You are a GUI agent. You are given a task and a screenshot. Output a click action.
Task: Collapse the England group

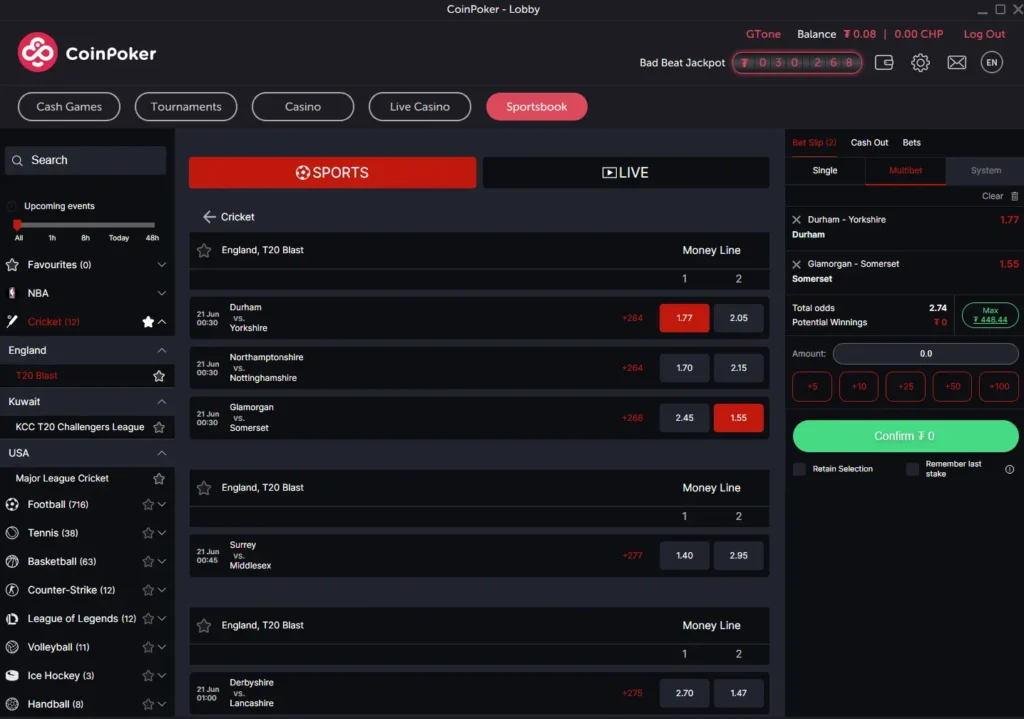point(161,351)
